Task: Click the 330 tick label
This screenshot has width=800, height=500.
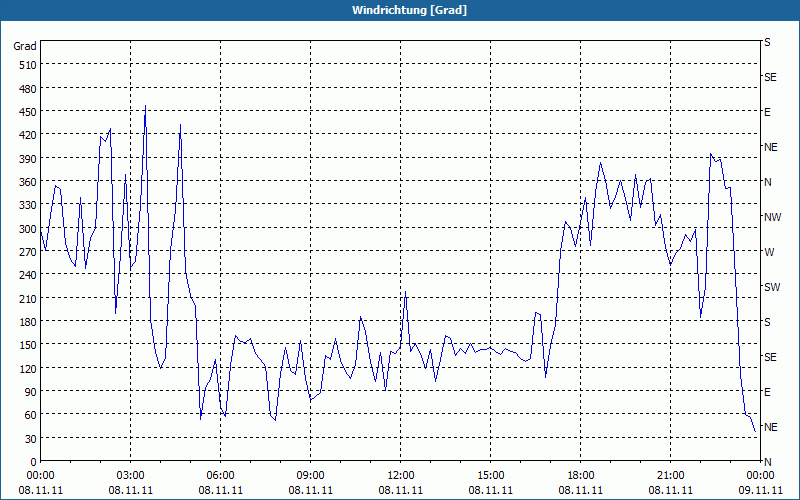Action: pyautogui.click(x=28, y=205)
